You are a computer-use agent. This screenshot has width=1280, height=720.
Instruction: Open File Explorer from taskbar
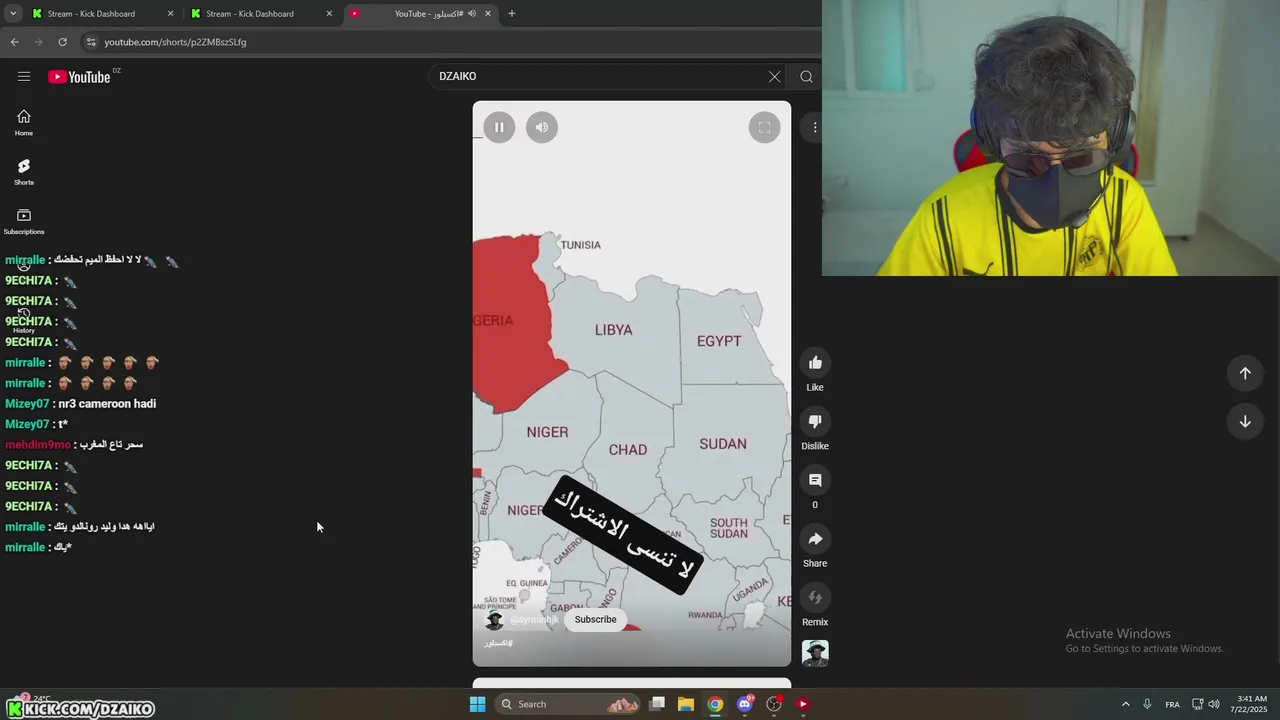[x=686, y=704]
